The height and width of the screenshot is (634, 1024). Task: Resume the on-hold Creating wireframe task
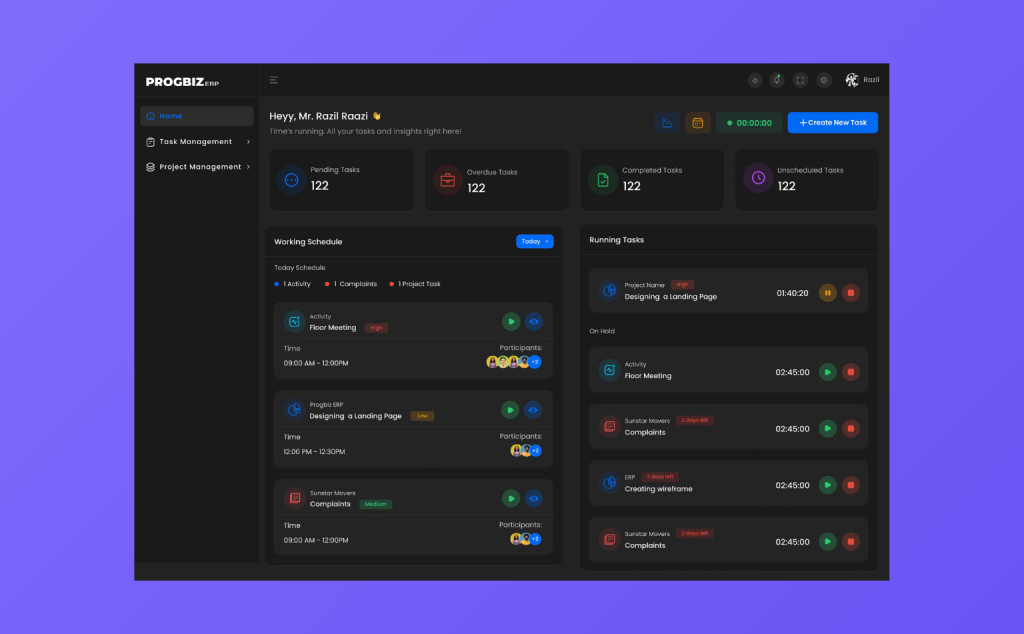point(827,485)
